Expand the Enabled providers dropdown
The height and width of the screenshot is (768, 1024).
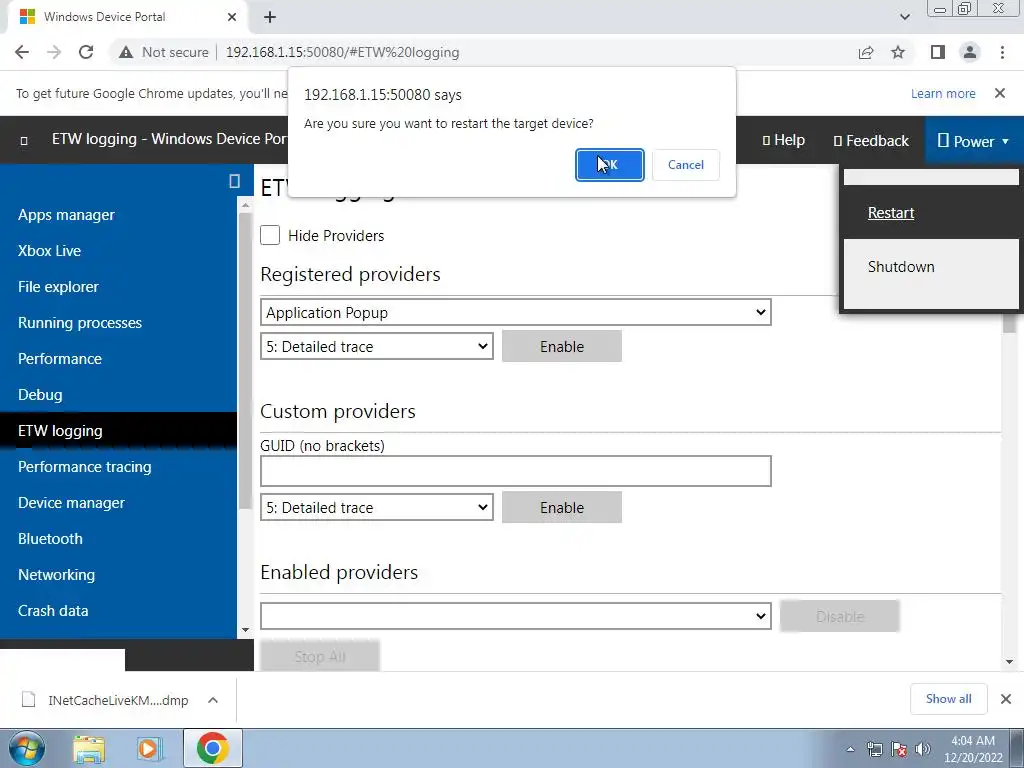515,616
